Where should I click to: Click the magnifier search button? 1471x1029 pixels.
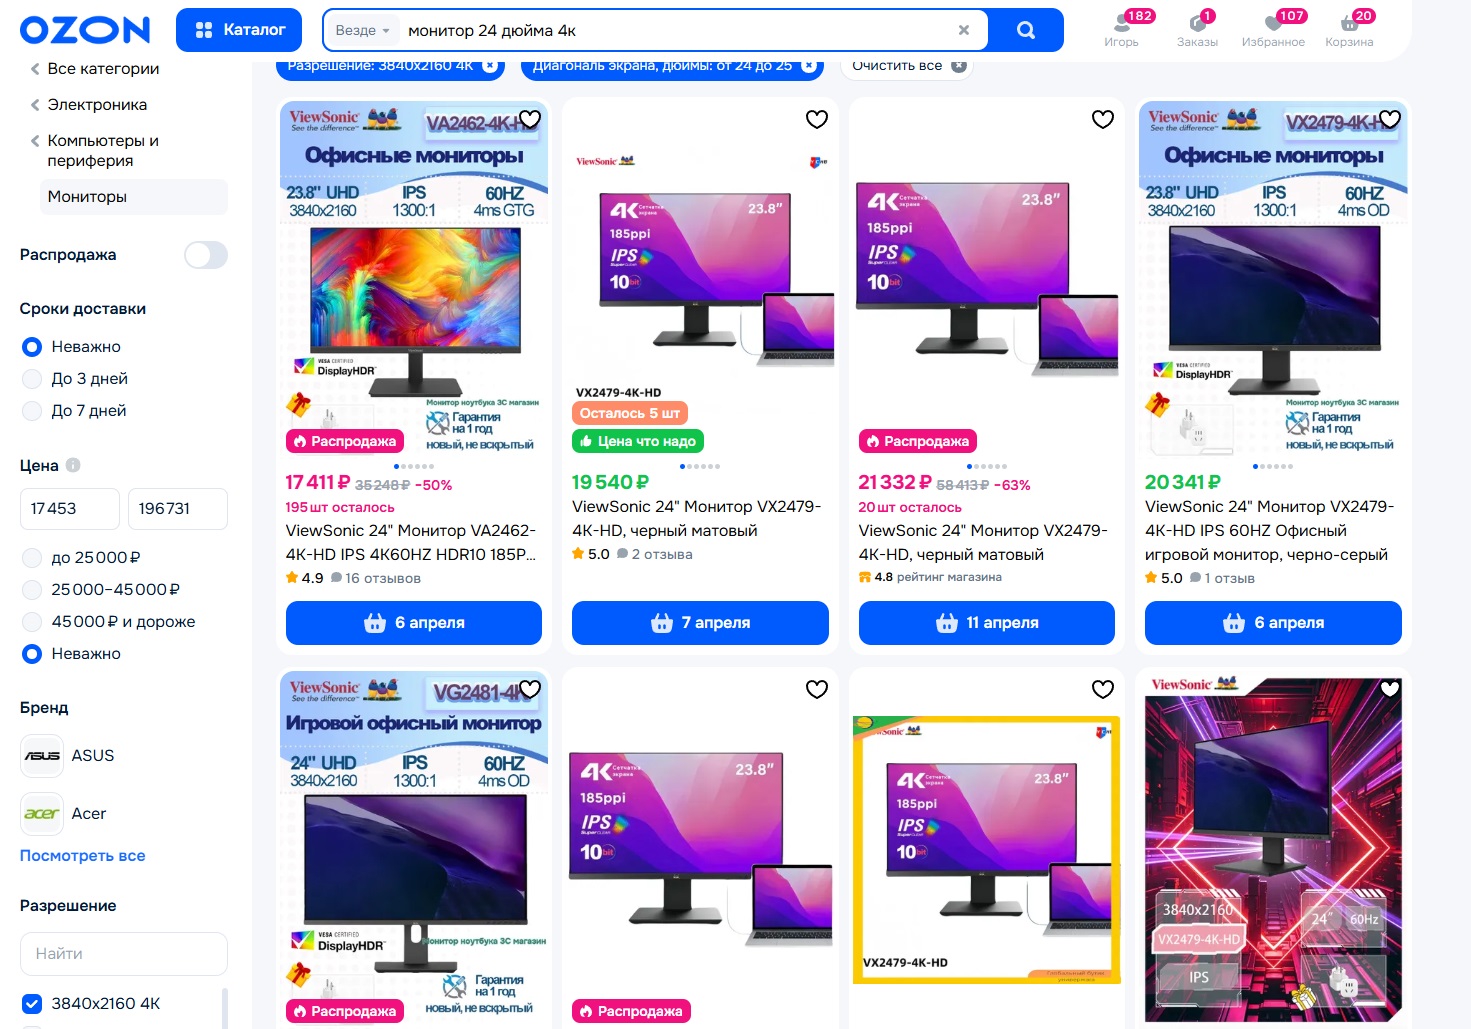1025,30
